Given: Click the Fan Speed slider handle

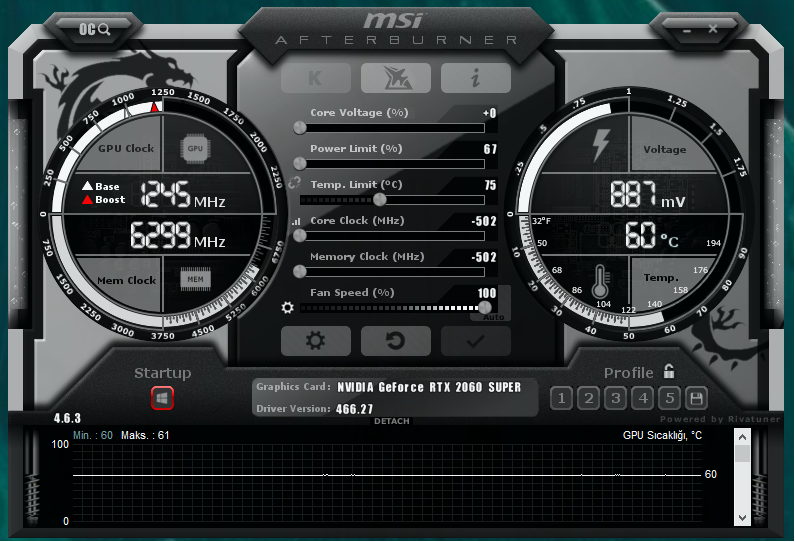Looking at the screenshot, I should (485, 307).
